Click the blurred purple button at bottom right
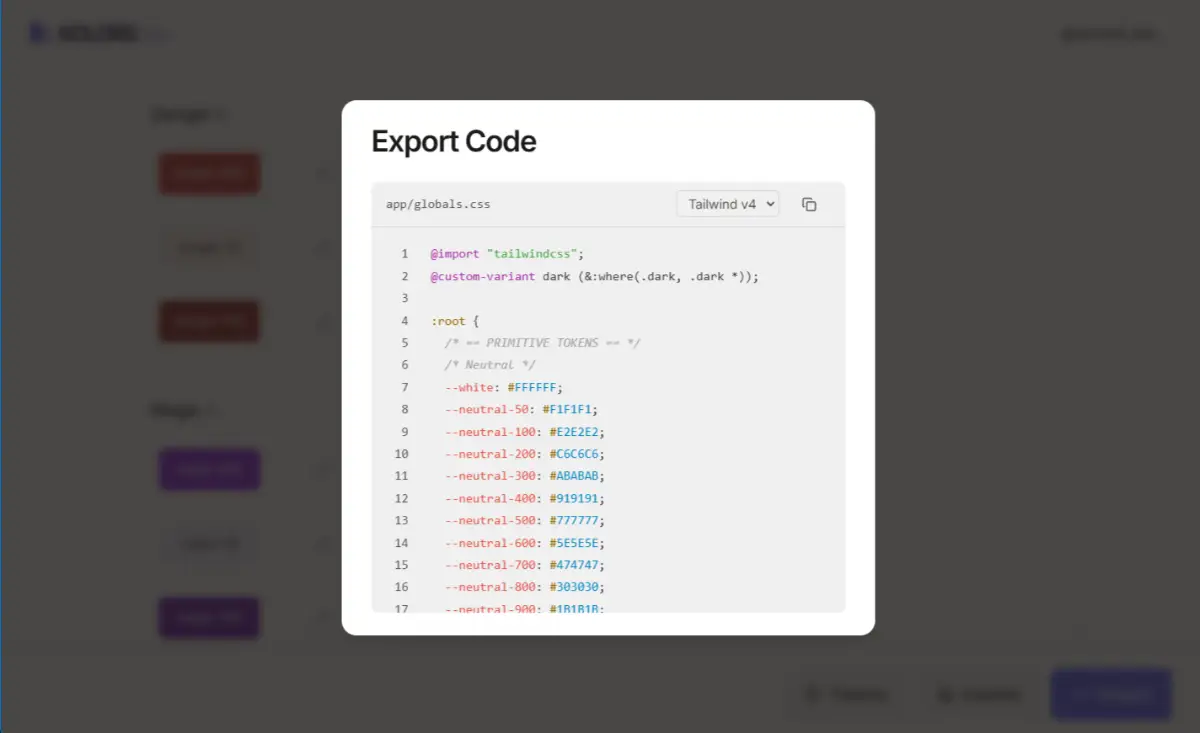1200x733 pixels. (1111, 694)
